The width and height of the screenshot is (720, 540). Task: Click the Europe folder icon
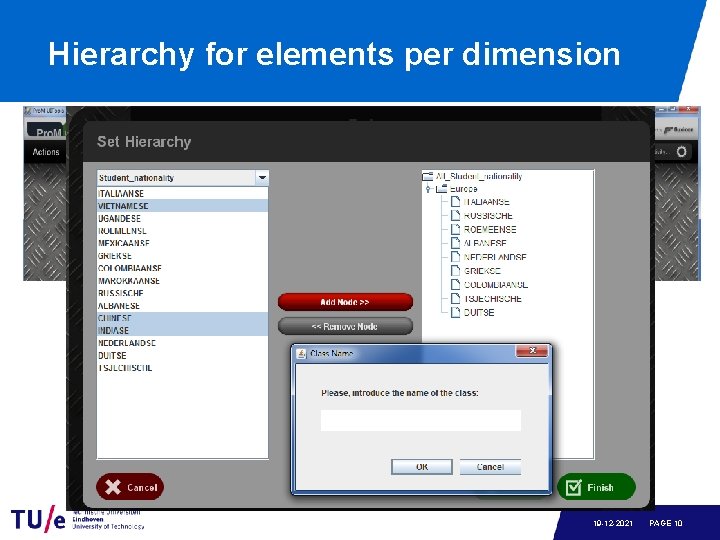441,189
